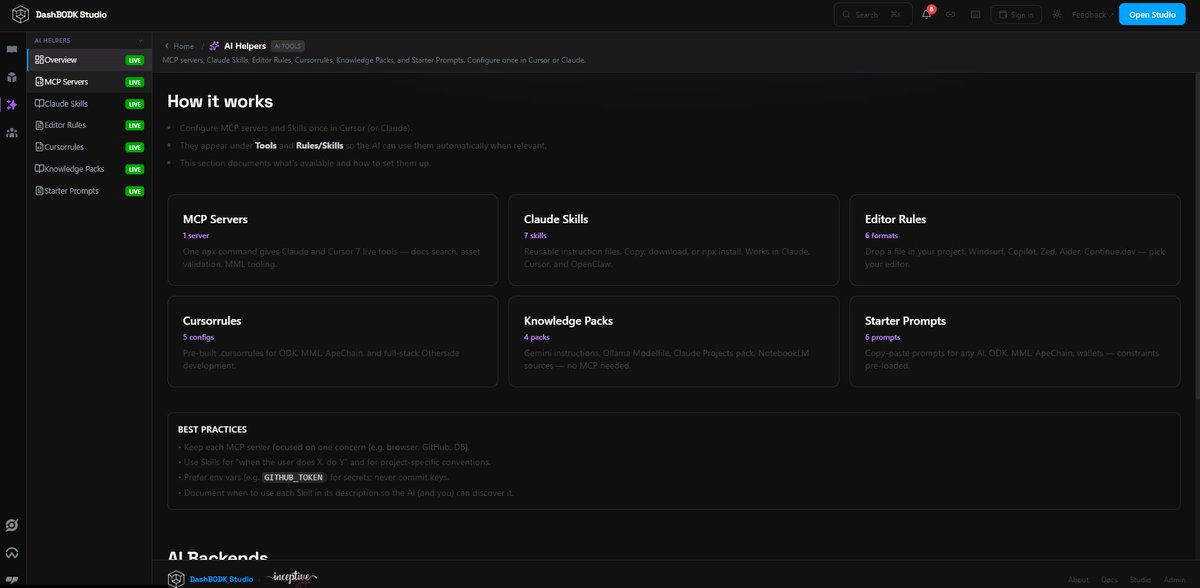The height and width of the screenshot is (588, 1200).
Task: Click the Open Studio button
Action: (x=1152, y=15)
